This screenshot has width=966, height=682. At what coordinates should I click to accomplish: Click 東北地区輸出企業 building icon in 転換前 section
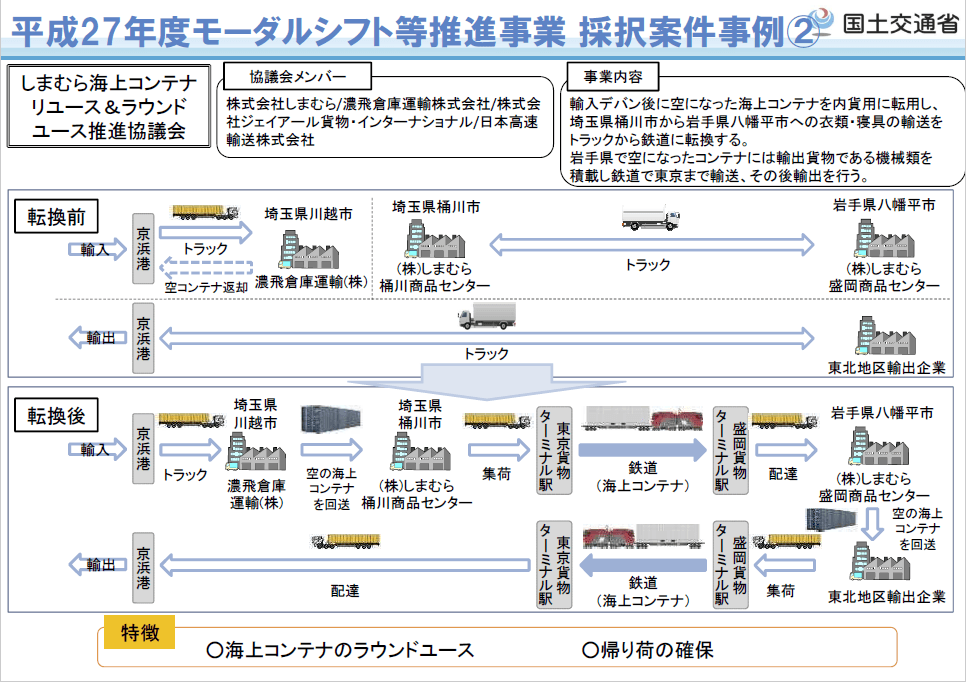[x=886, y=335]
